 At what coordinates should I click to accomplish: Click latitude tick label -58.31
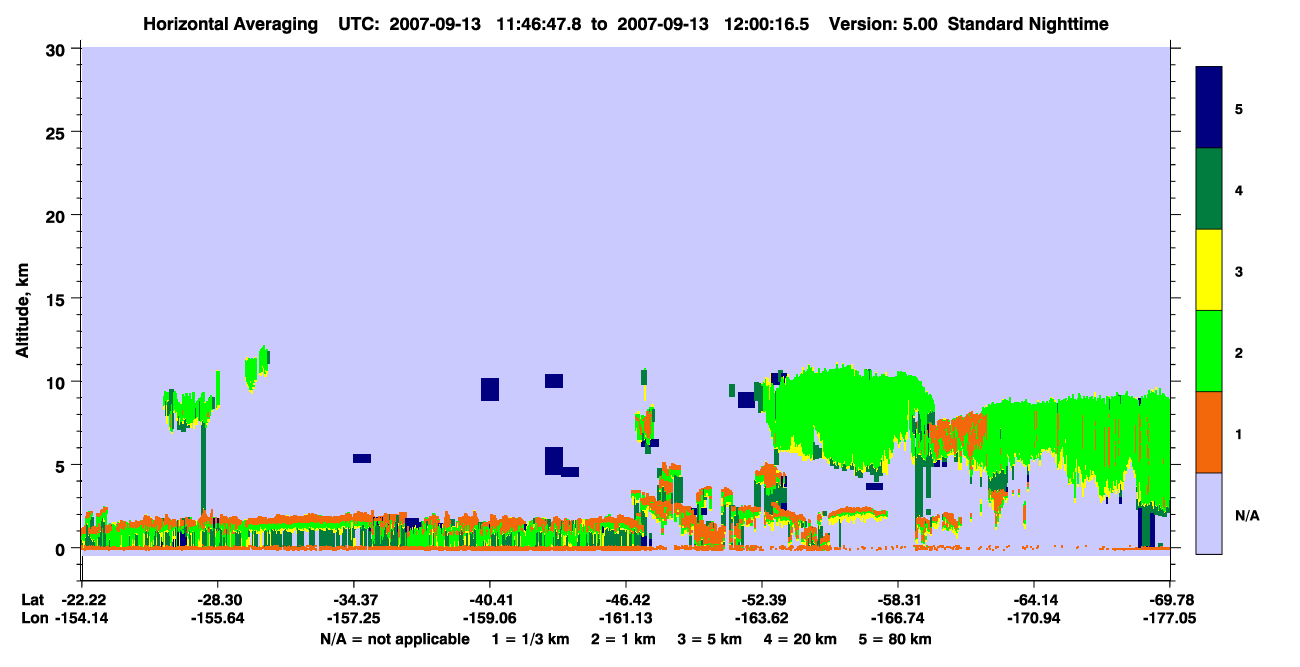pos(898,600)
